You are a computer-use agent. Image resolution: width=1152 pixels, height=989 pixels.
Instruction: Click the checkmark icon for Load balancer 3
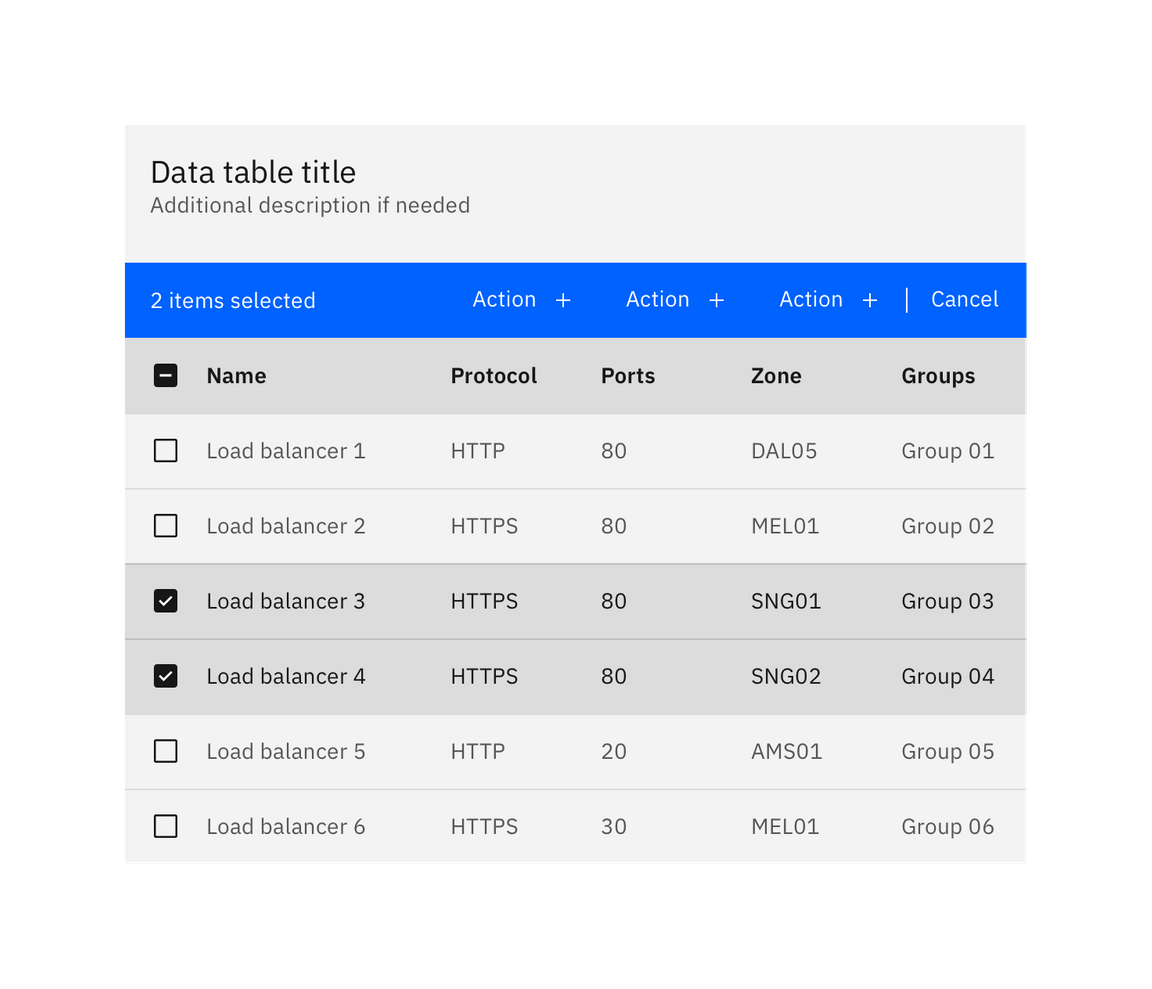[x=165, y=601]
